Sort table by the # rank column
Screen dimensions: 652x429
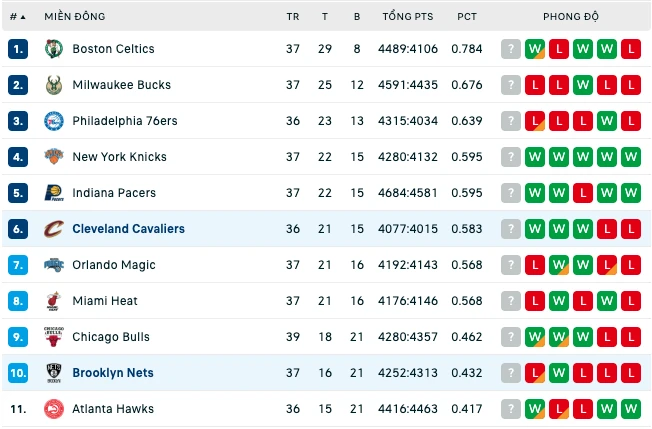tap(17, 17)
